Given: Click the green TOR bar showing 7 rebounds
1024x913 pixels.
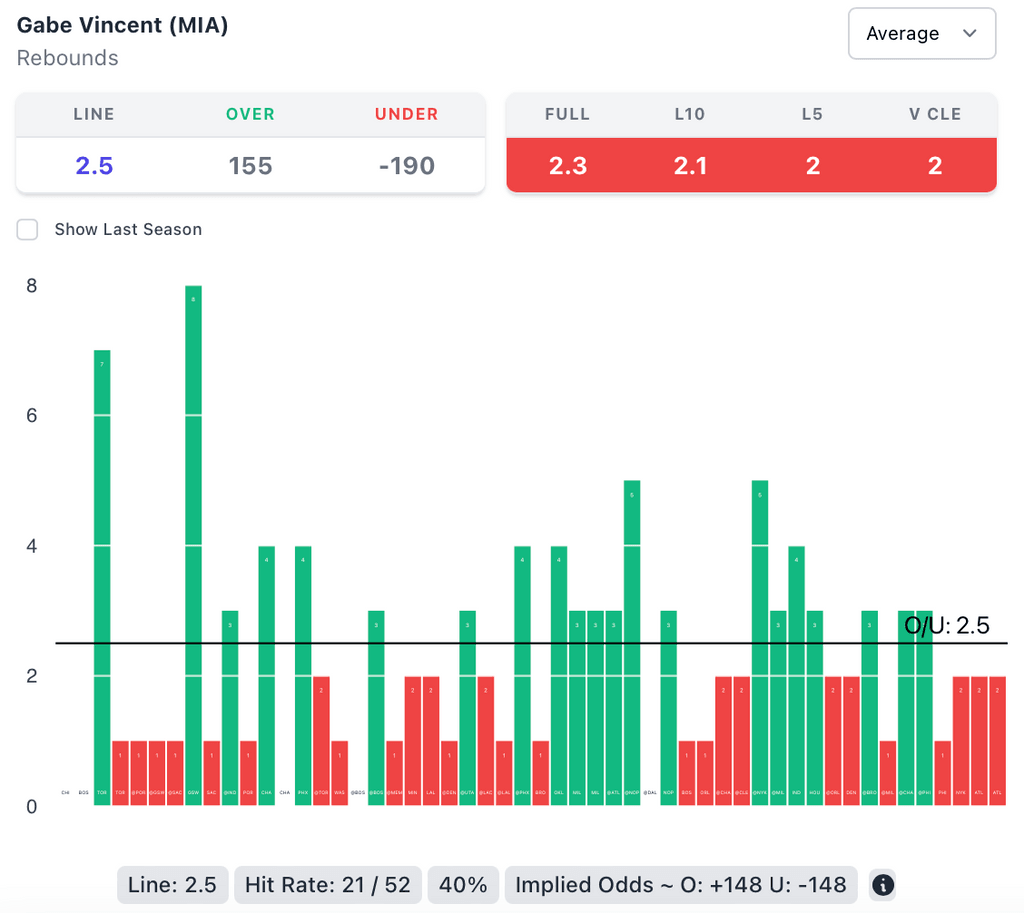Looking at the screenshot, I should (x=102, y=578).
